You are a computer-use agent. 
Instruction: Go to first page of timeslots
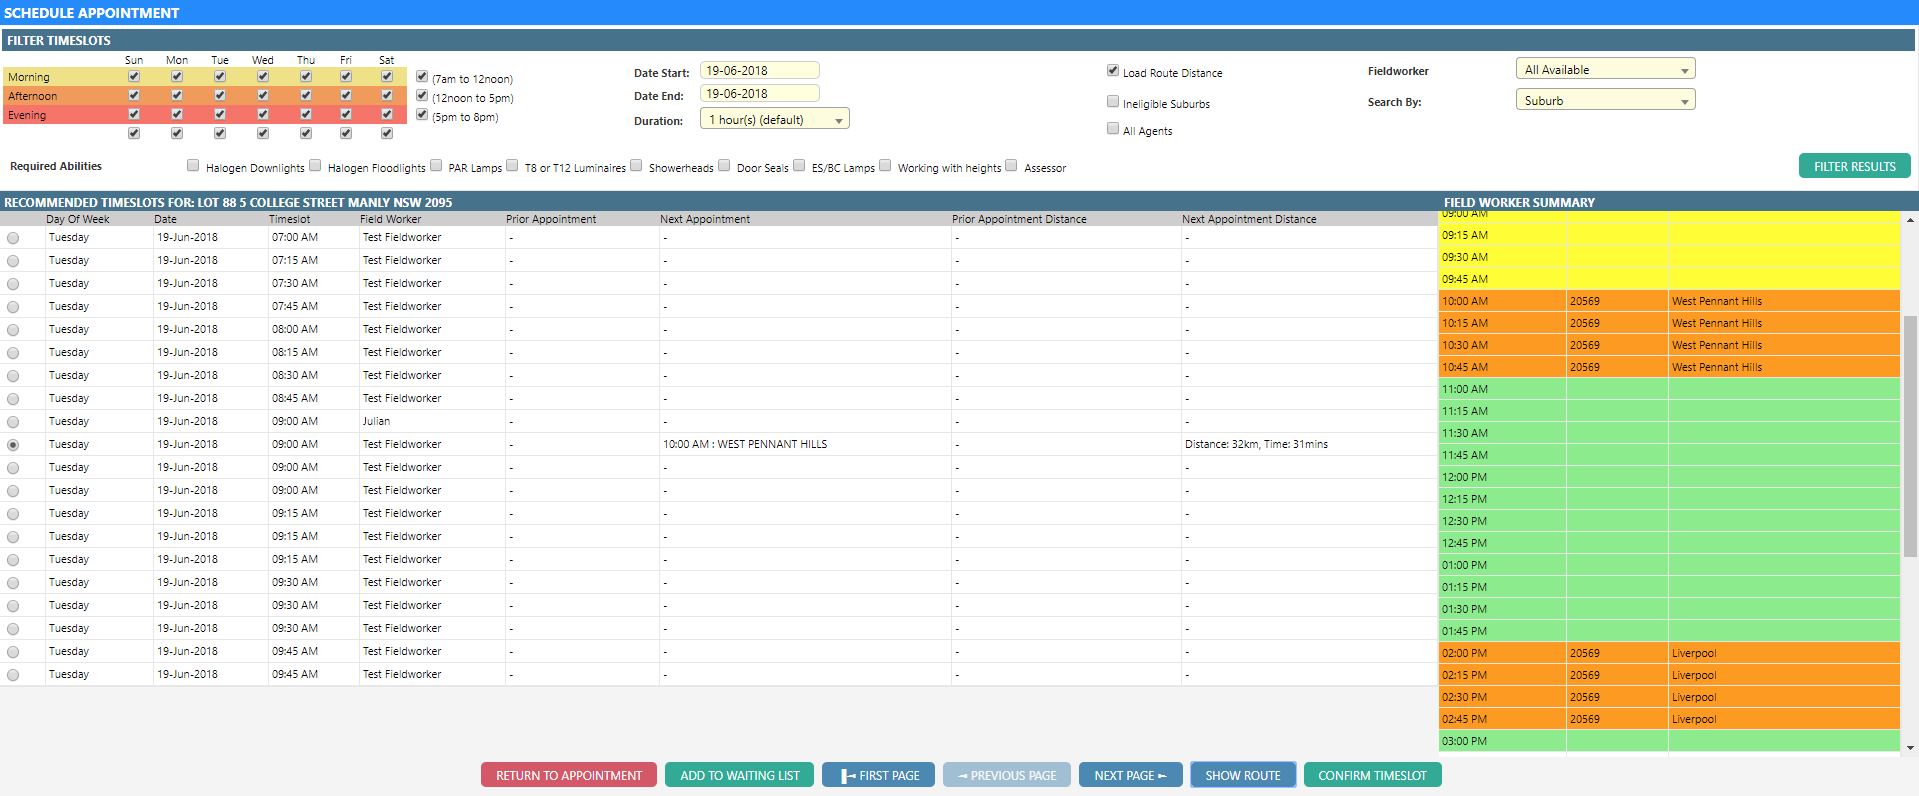(878, 775)
